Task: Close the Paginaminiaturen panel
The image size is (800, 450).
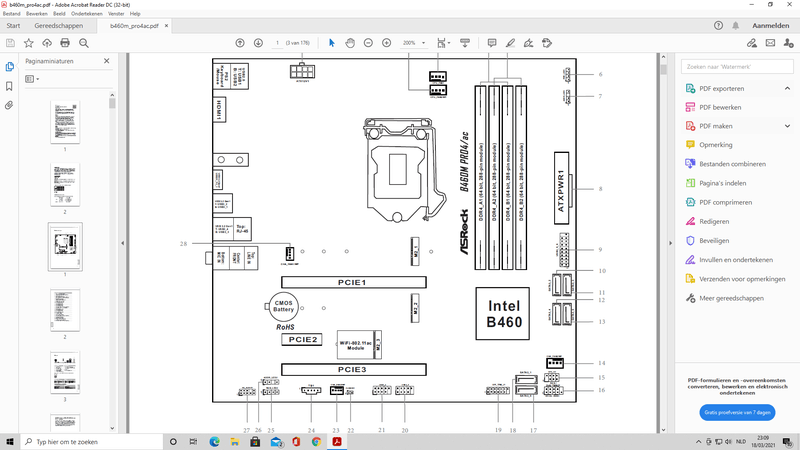Action: click(x=107, y=61)
